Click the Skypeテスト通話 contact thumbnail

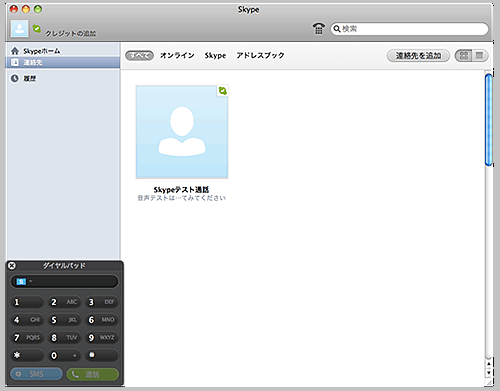[x=182, y=132]
